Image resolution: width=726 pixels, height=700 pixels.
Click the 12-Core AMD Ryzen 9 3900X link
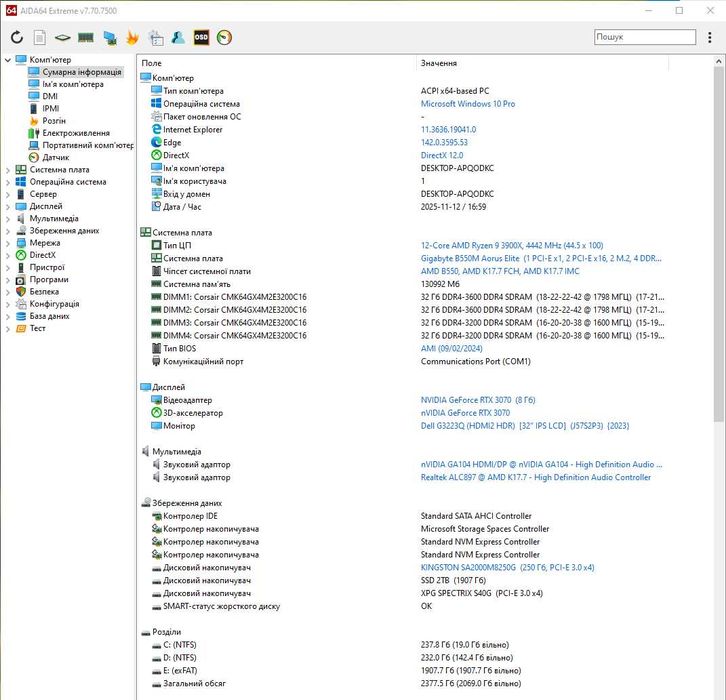click(x=512, y=245)
